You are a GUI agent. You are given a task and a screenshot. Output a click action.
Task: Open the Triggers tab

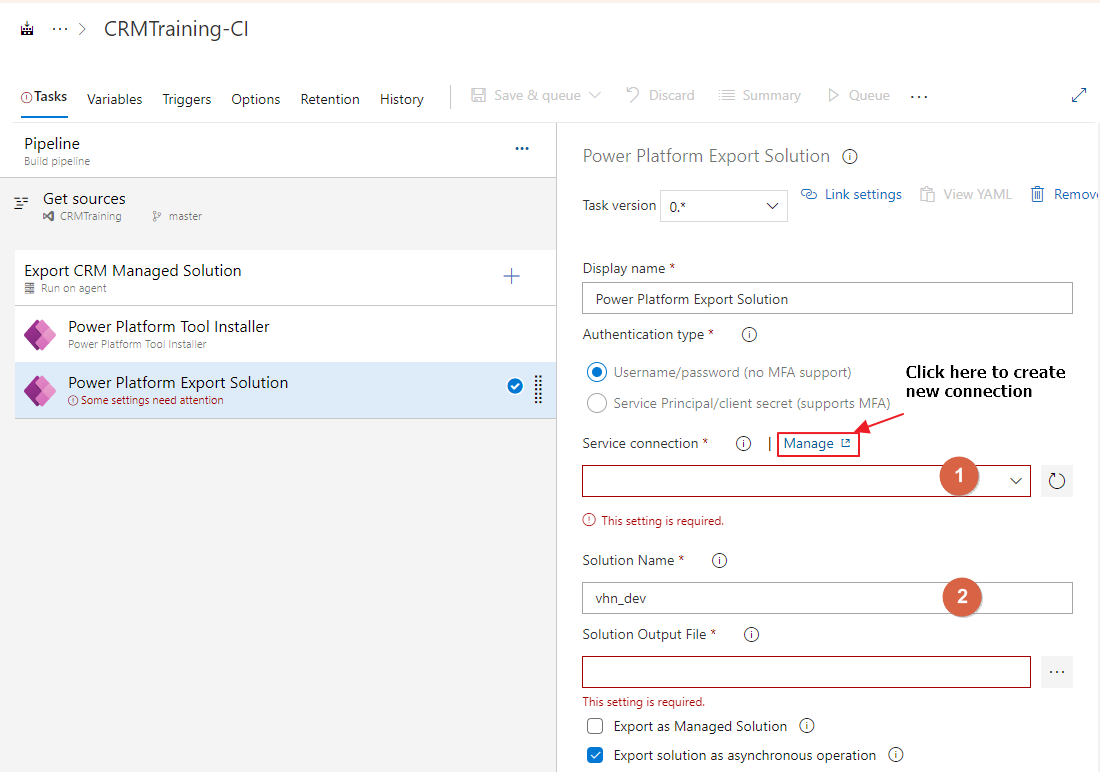click(x=187, y=99)
